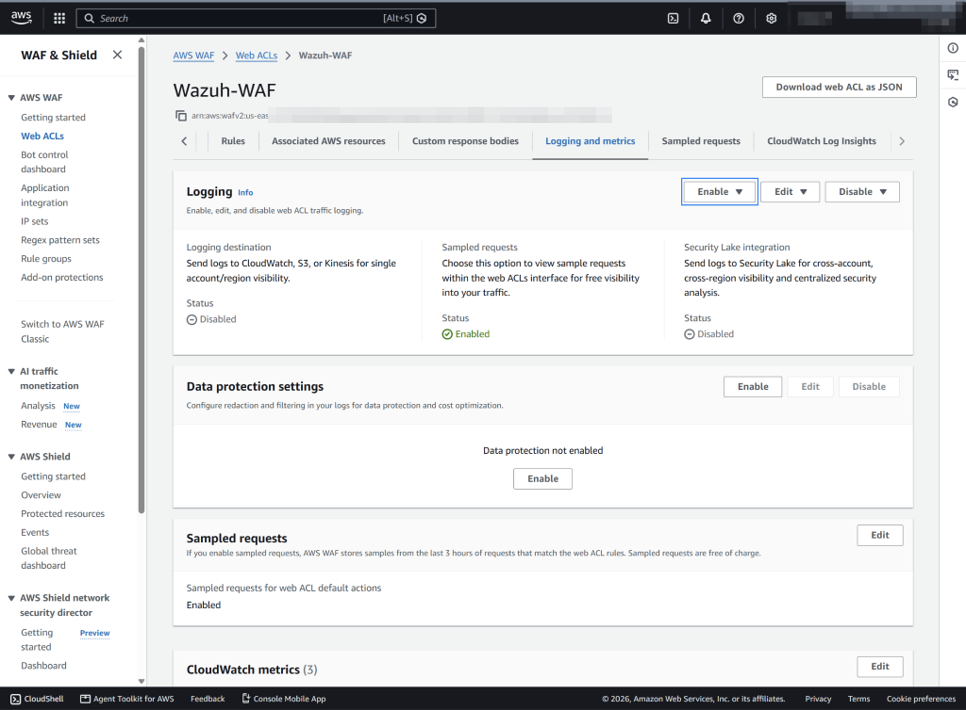Open the settings gear
Screen dimensions: 966x710
click(x=771, y=18)
